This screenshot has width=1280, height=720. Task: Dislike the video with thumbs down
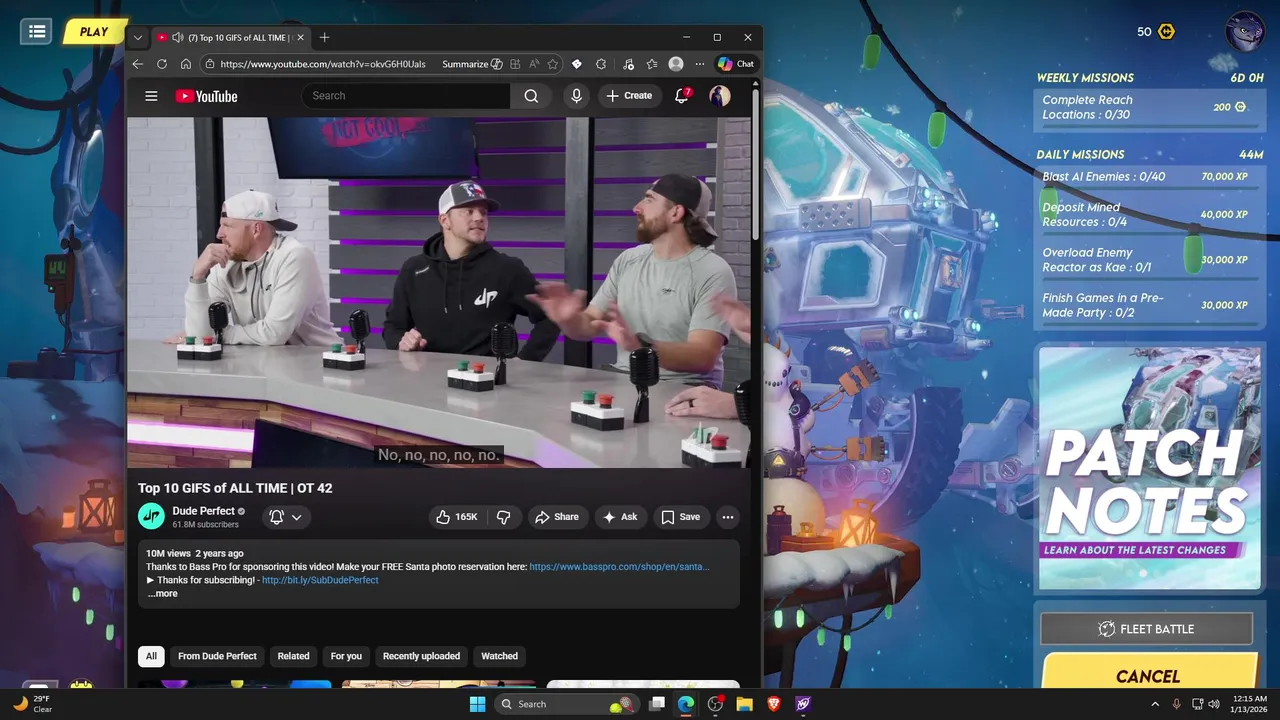point(504,517)
